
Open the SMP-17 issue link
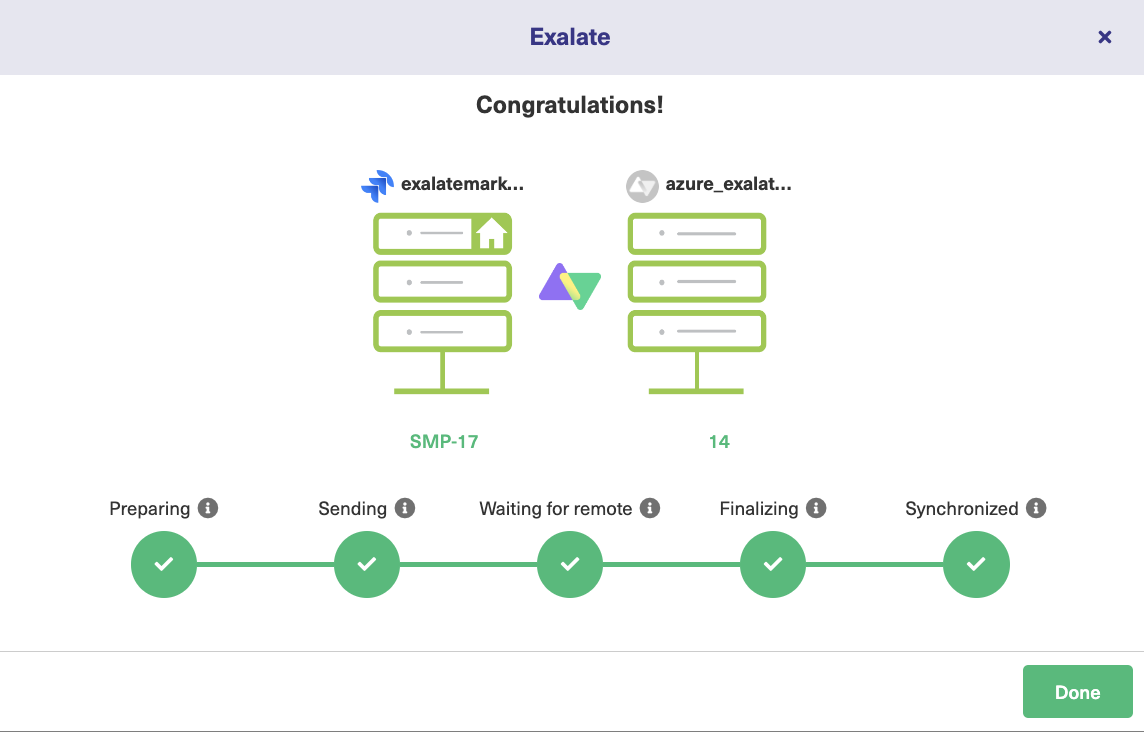click(x=443, y=441)
